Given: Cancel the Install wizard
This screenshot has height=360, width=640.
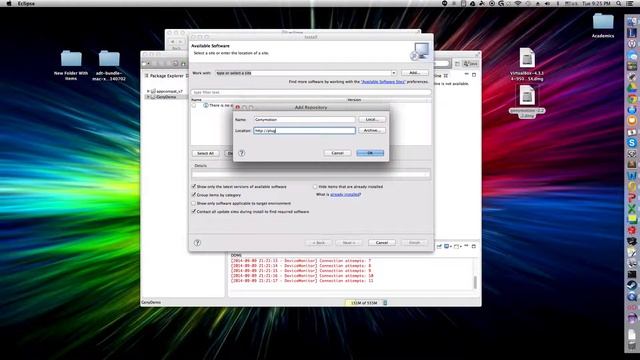Looking at the screenshot, I should tap(382, 242).
